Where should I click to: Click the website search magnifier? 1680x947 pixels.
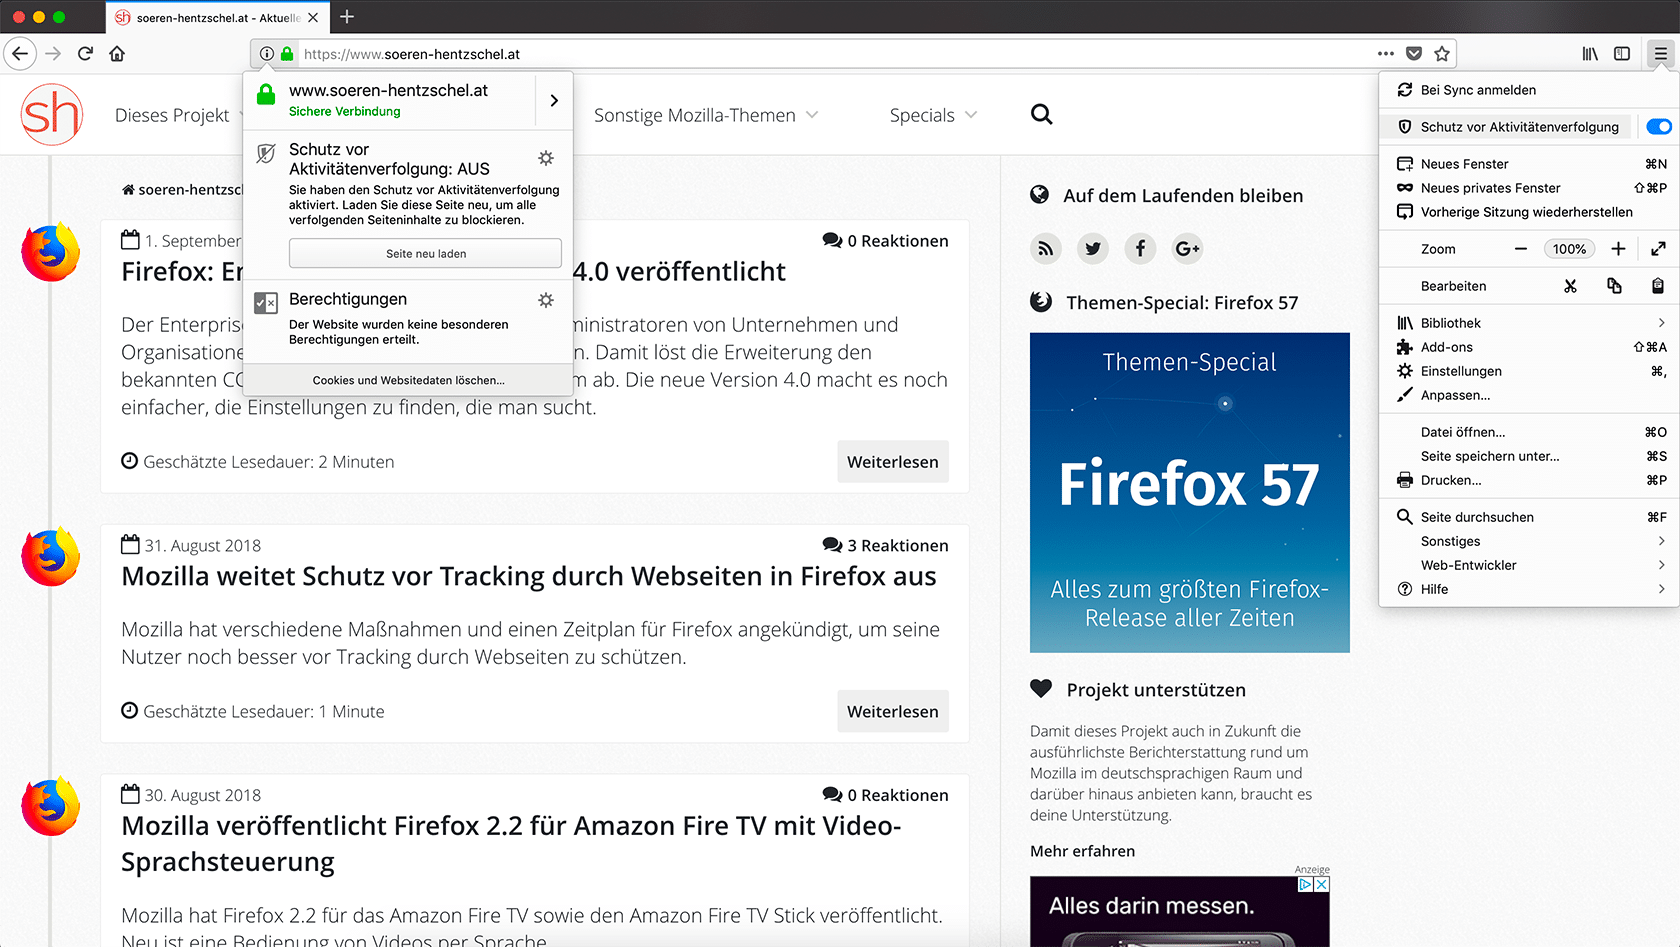(1041, 114)
